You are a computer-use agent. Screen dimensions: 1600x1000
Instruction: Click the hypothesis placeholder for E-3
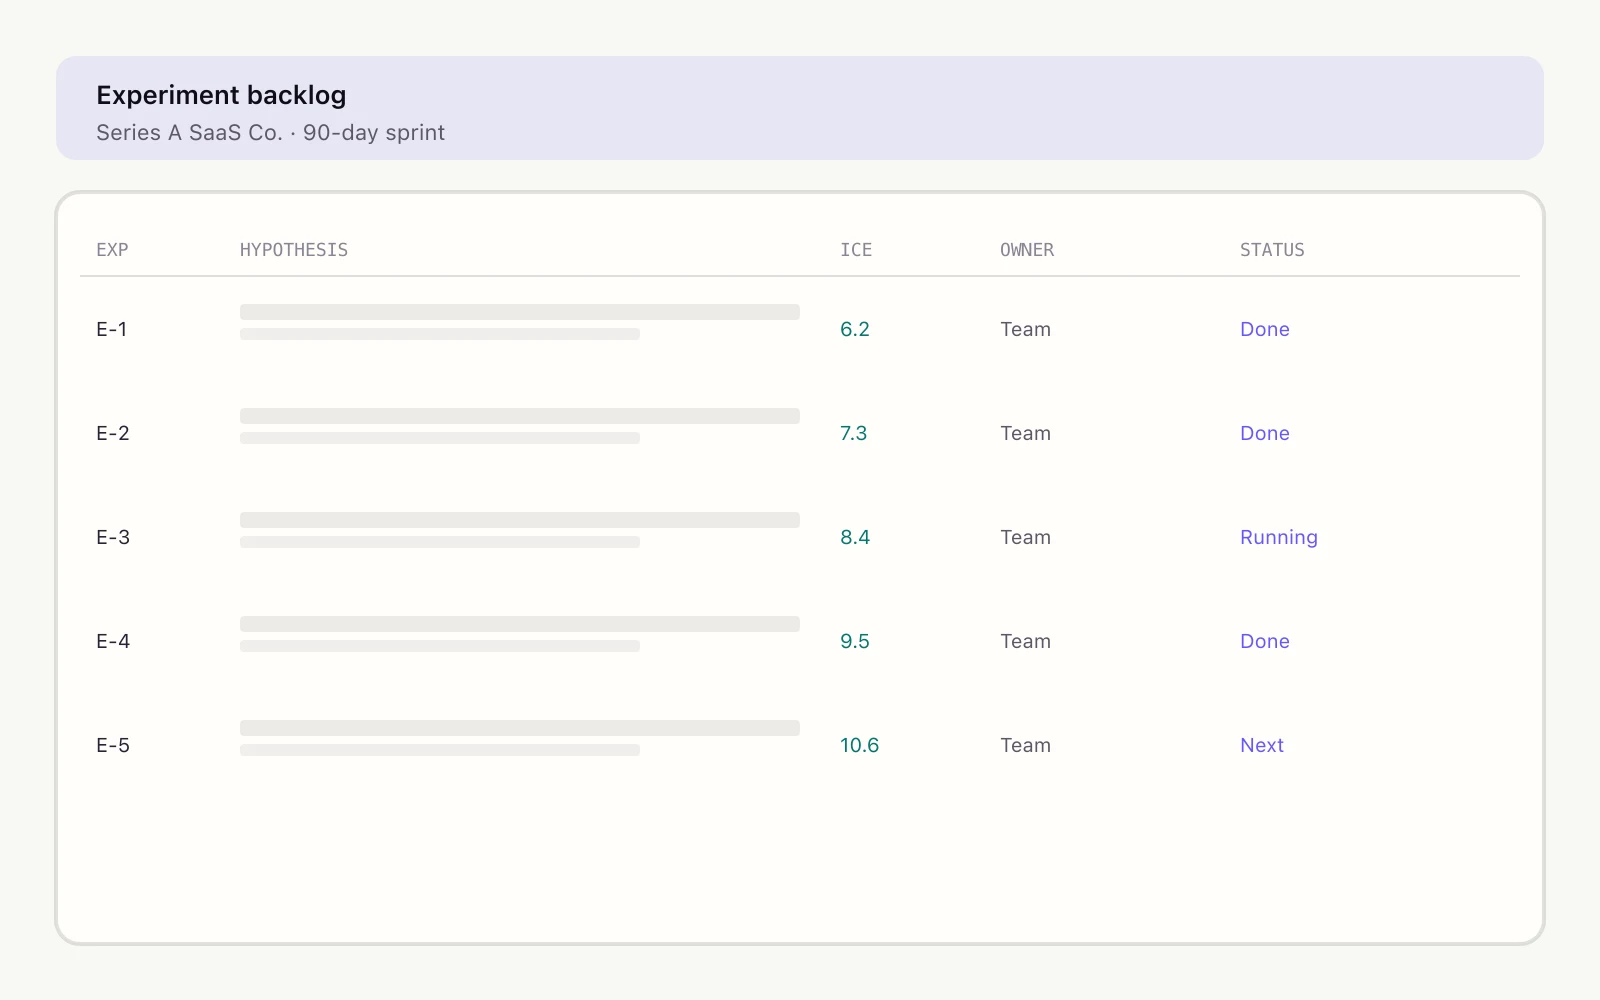520,530
